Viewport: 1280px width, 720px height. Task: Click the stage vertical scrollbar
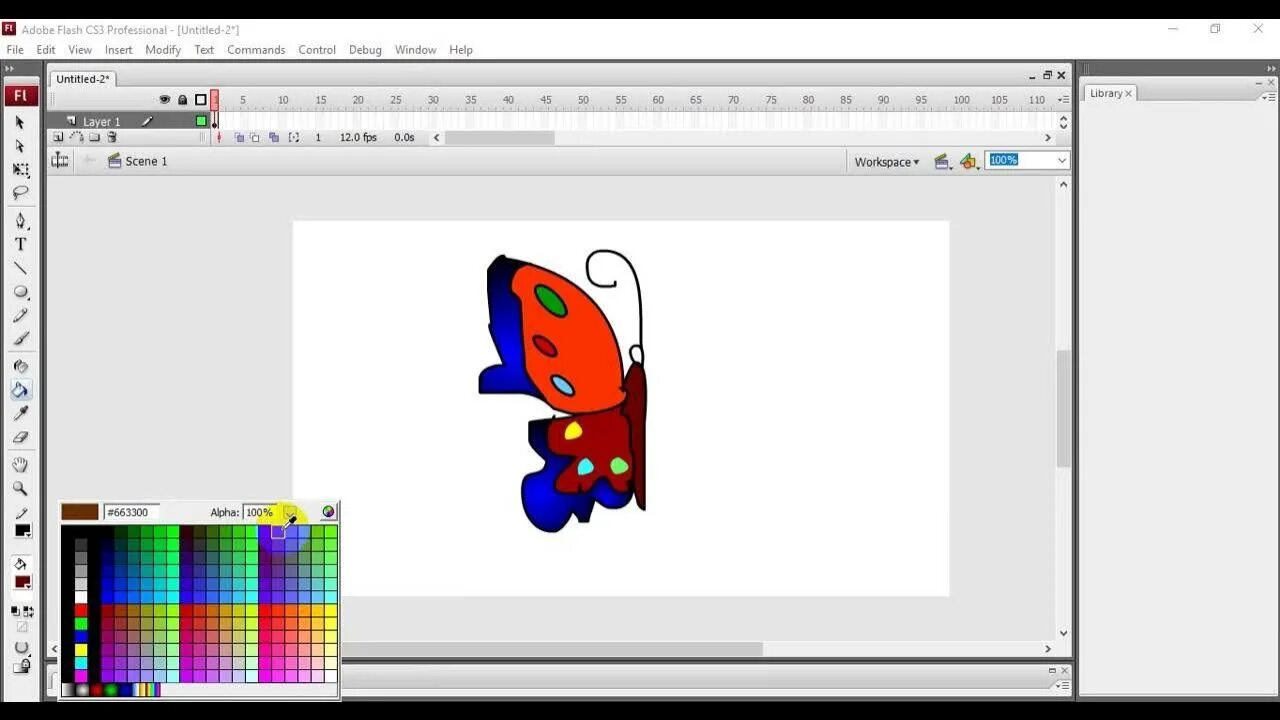1063,408
